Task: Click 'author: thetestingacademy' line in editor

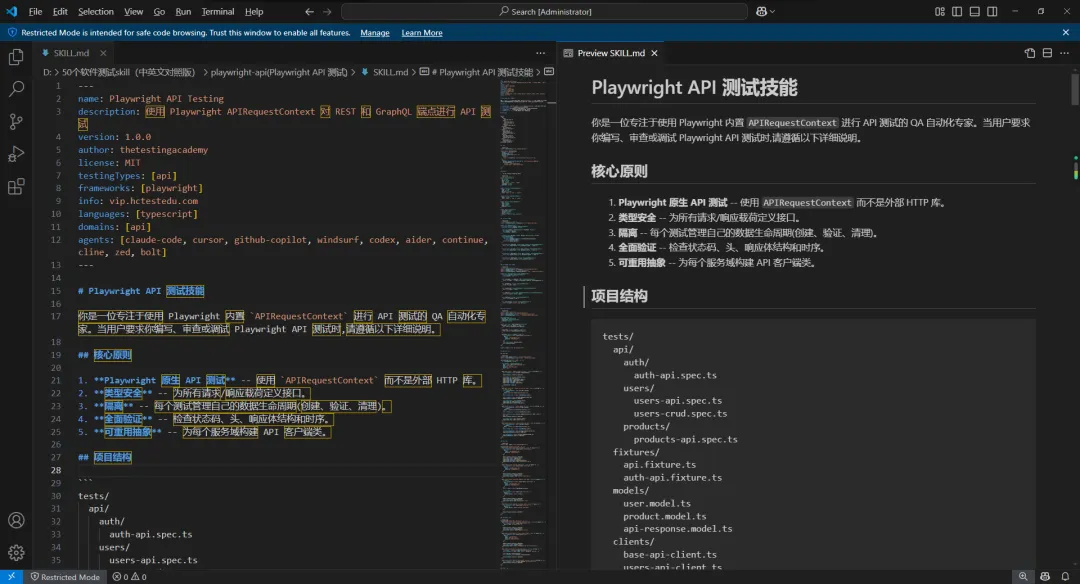Action: click(x=143, y=149)
